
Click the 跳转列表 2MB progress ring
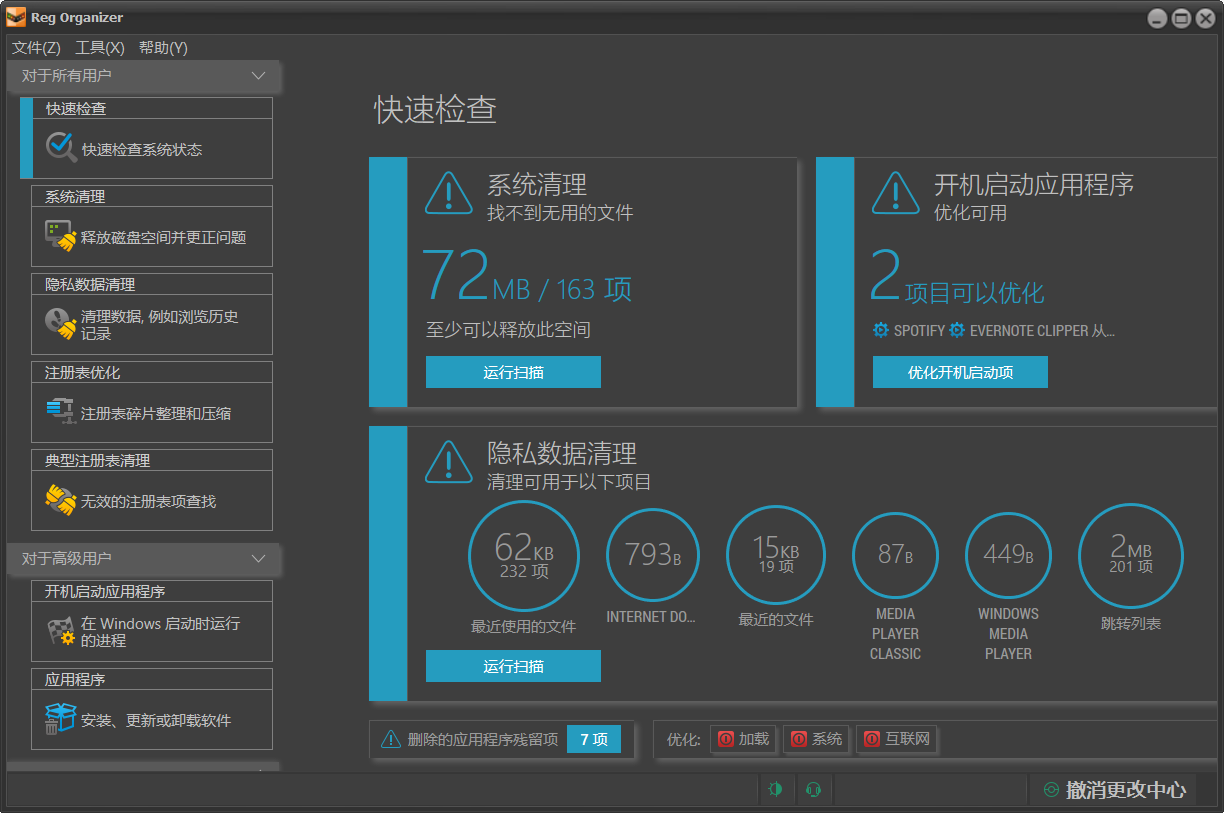1130,555
